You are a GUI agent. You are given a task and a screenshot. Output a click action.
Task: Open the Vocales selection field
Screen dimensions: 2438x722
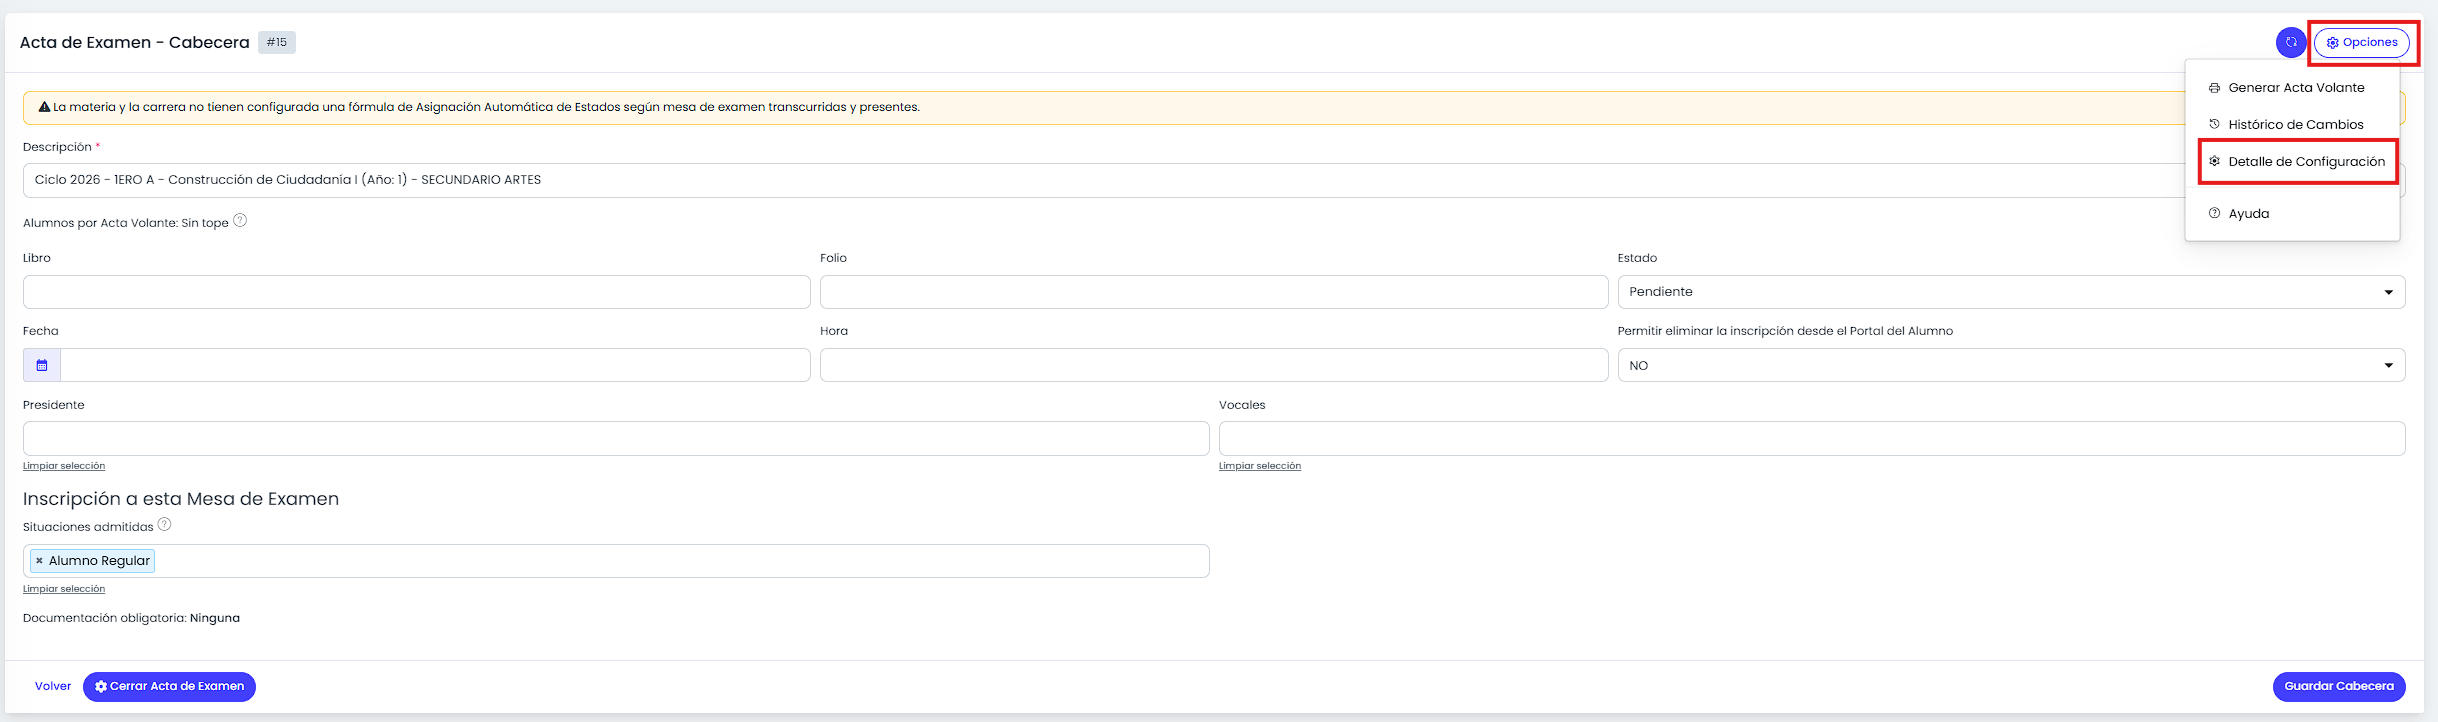(x=1812, y=439)
